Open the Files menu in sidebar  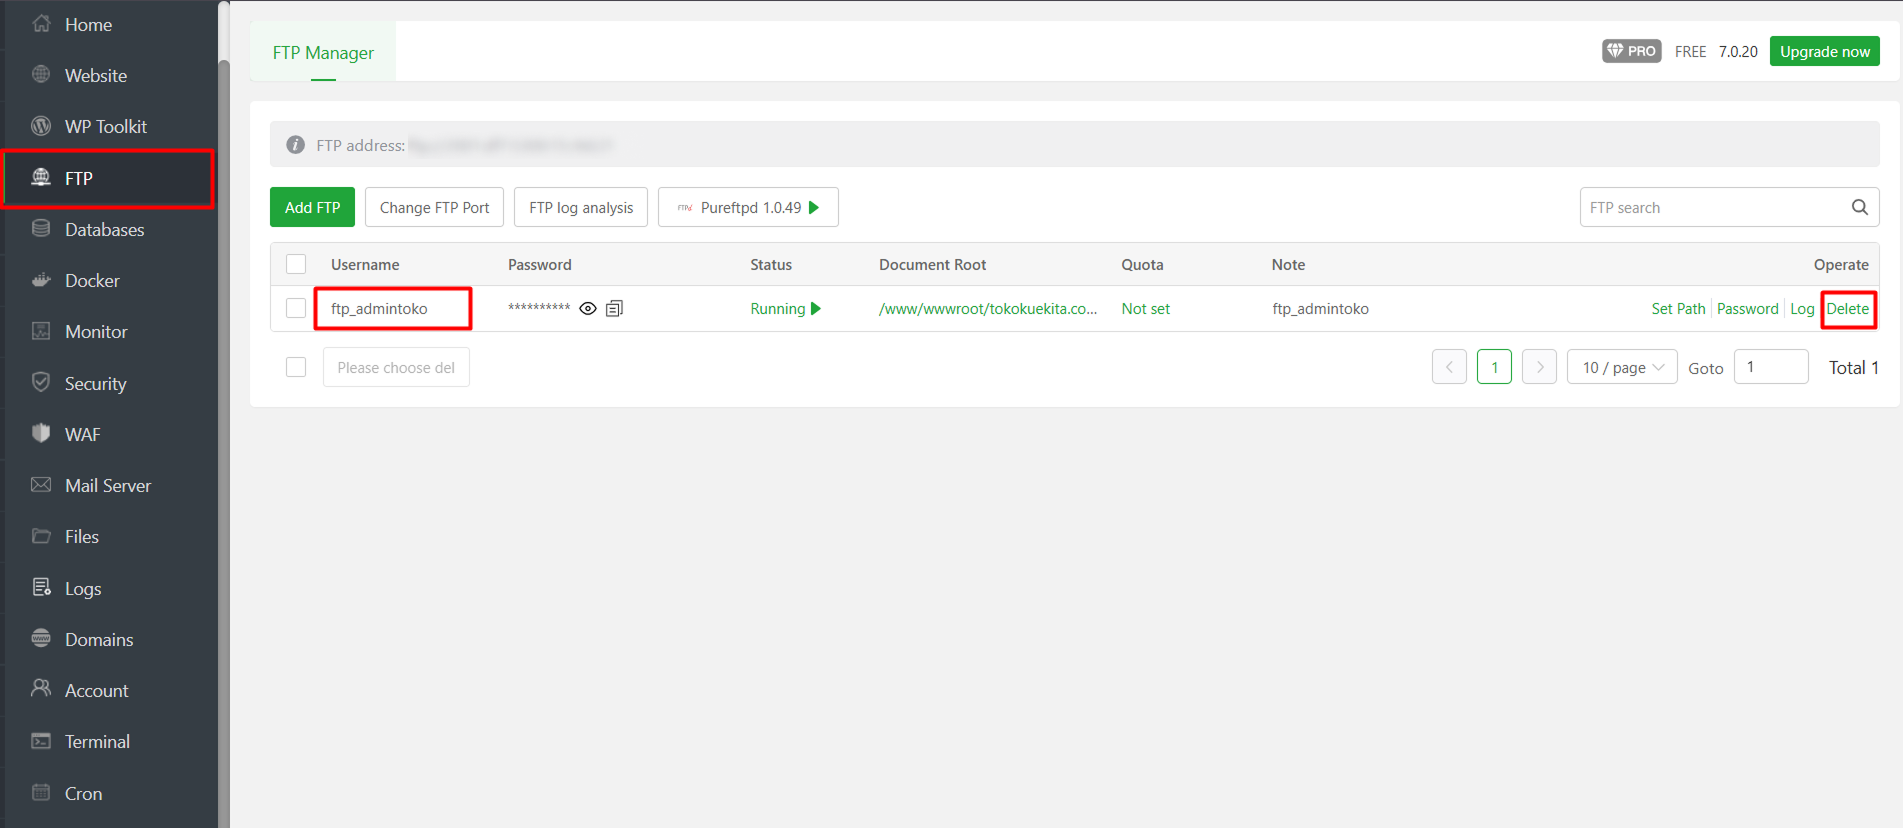coord(81,537)
